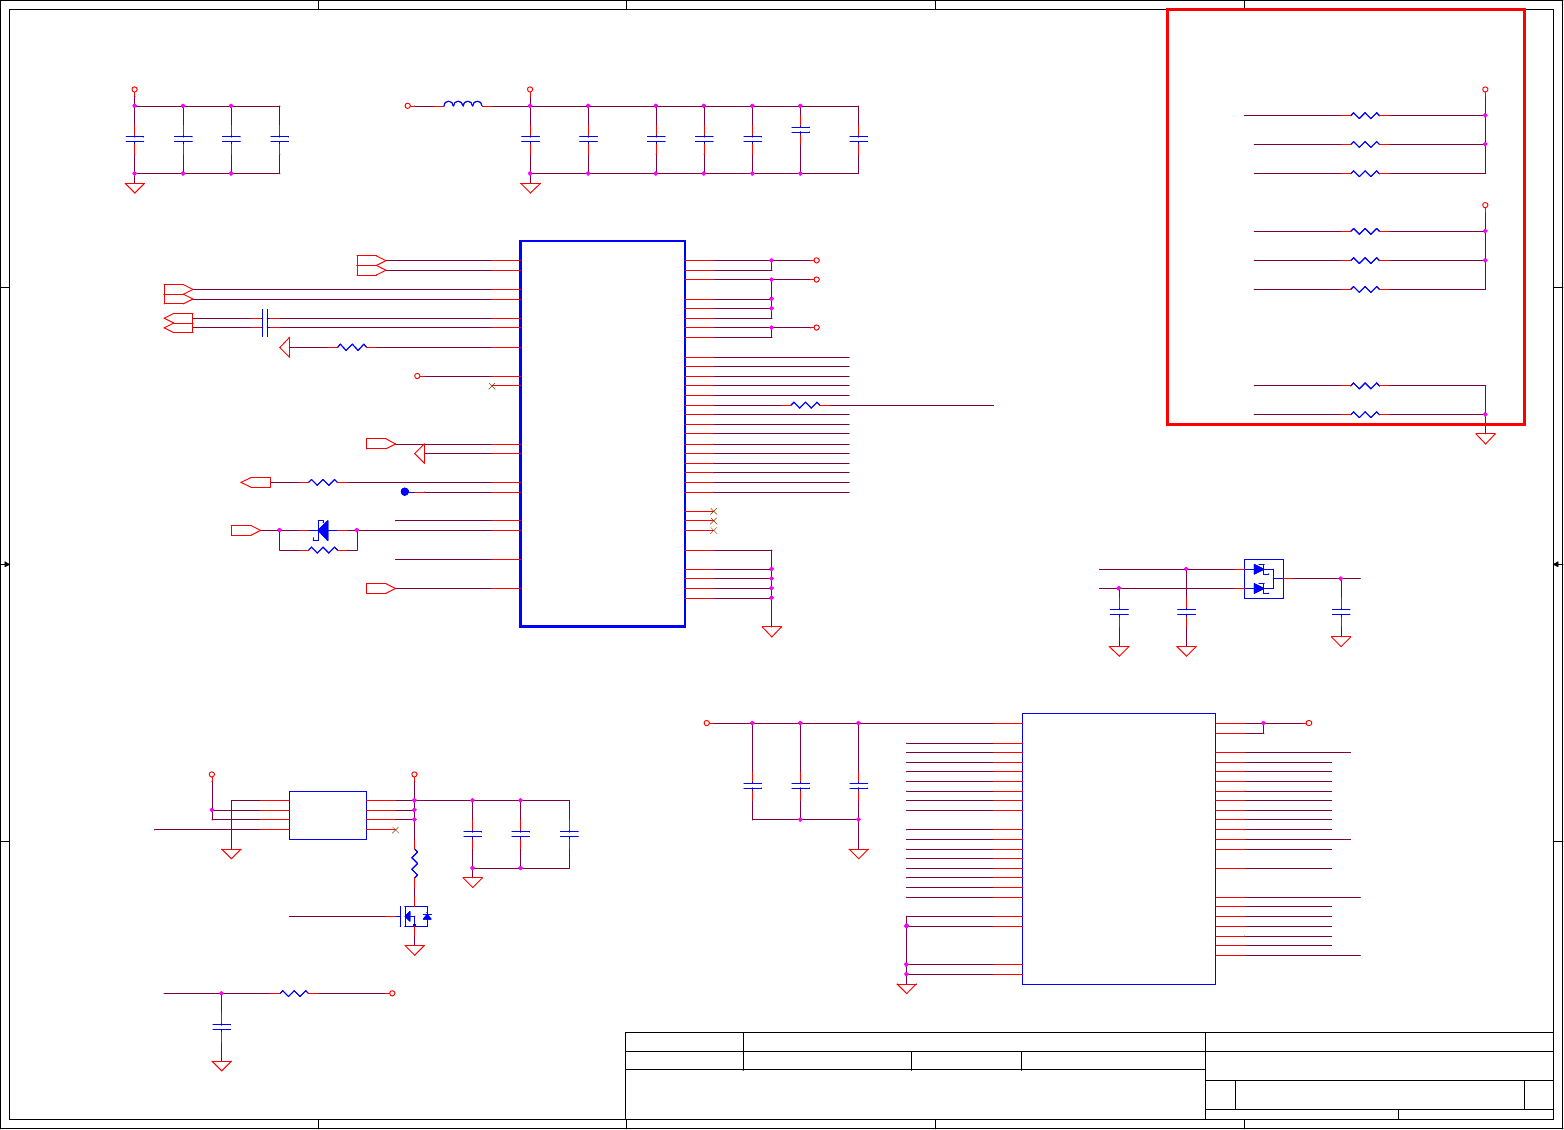Image resolution: width=1564 pixels, height=1130 pixels.
Task: Click the small IC rectangle above the MOSFET
Action: (328, 815)
